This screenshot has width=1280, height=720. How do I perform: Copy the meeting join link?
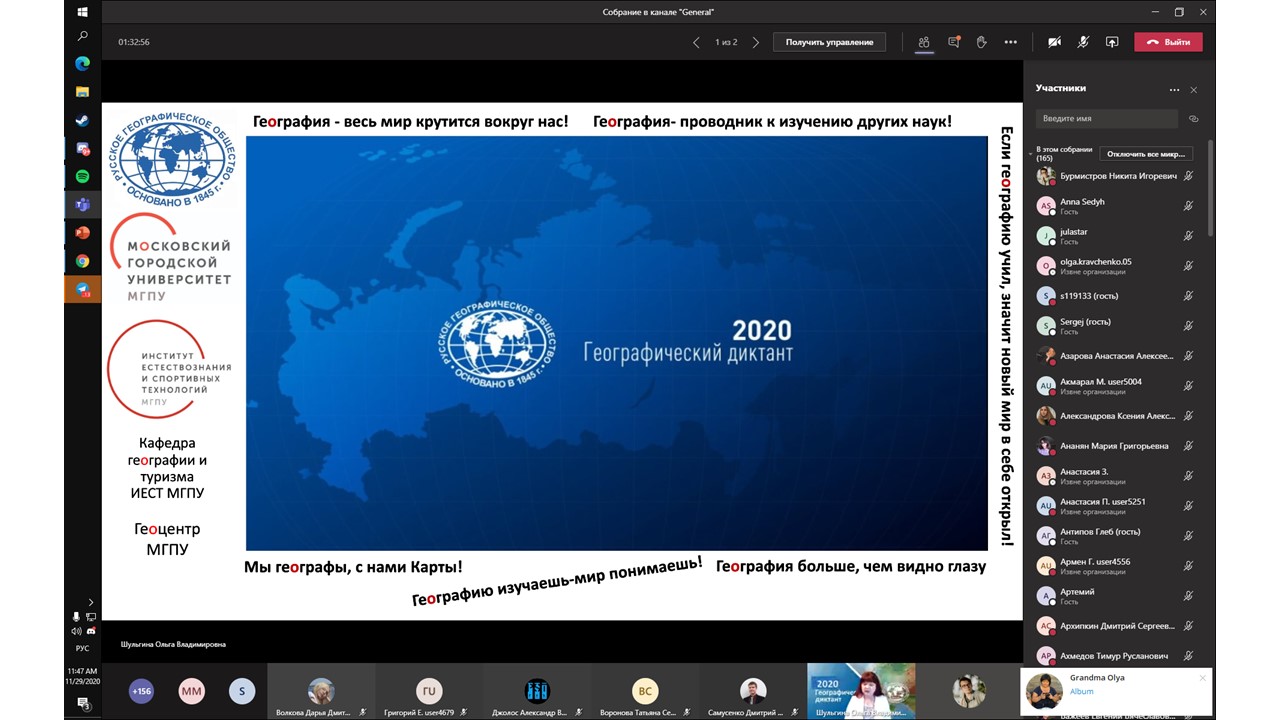[1193, 118]
